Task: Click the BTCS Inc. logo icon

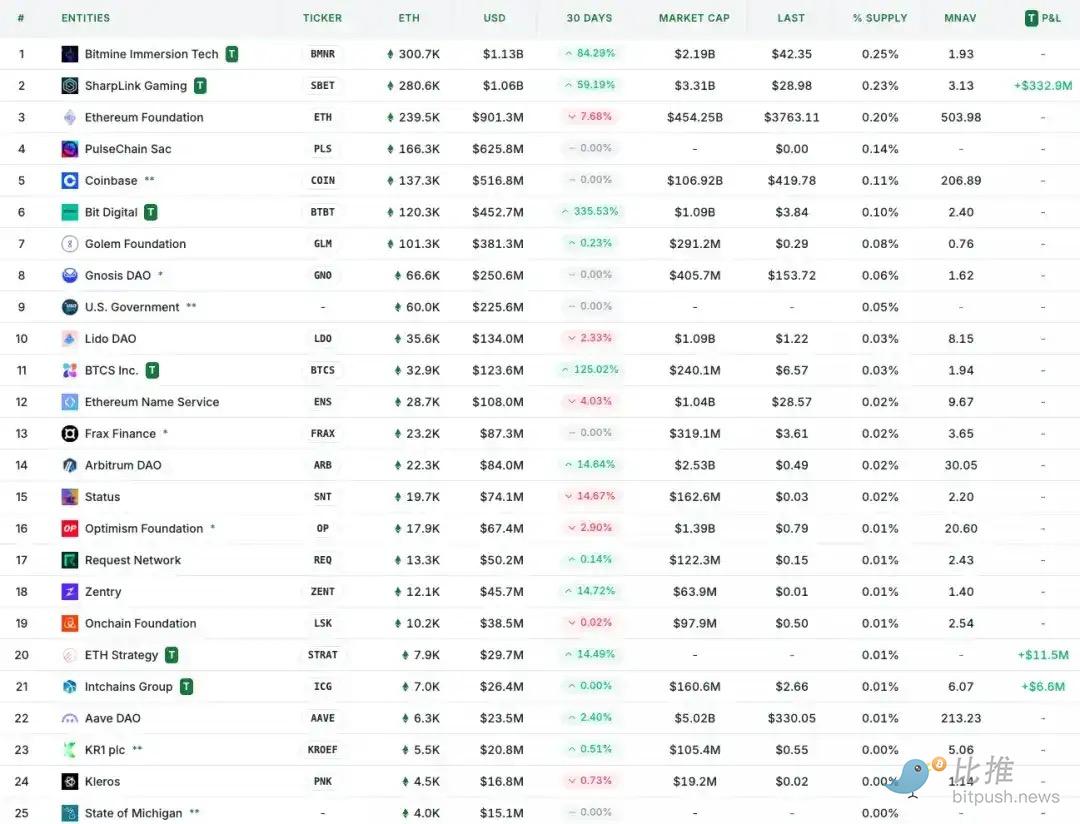Action: click(70, 371)
